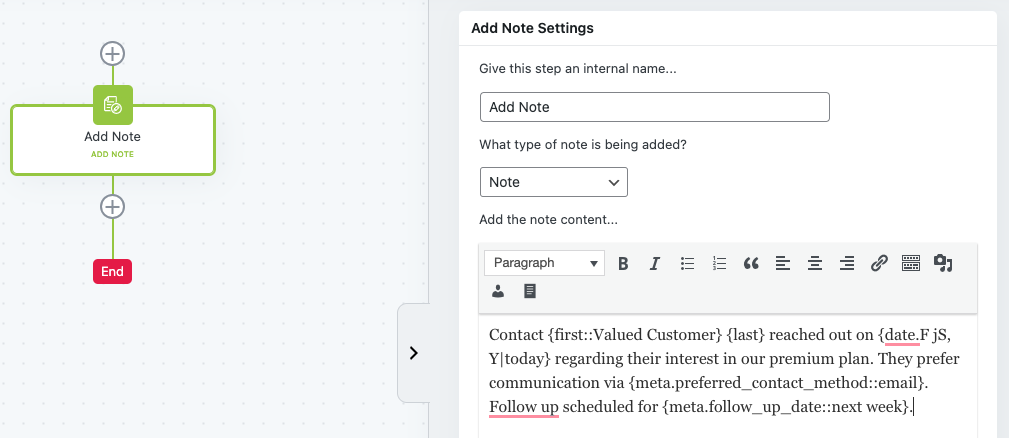This screenshot has height=438, width=1009.
Task: Open the contact replacements person icon
Action: coord(498,291)
